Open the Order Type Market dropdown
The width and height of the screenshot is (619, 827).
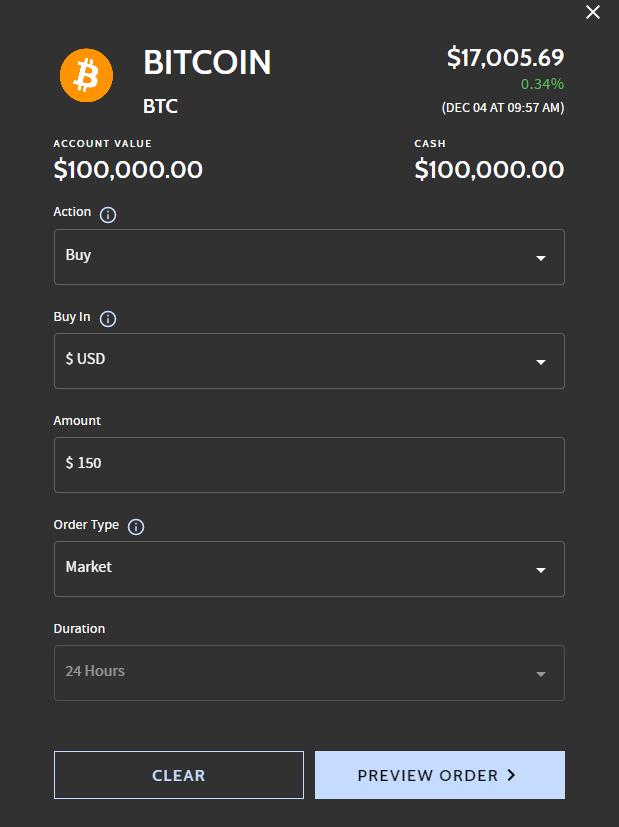coord(309,569)
